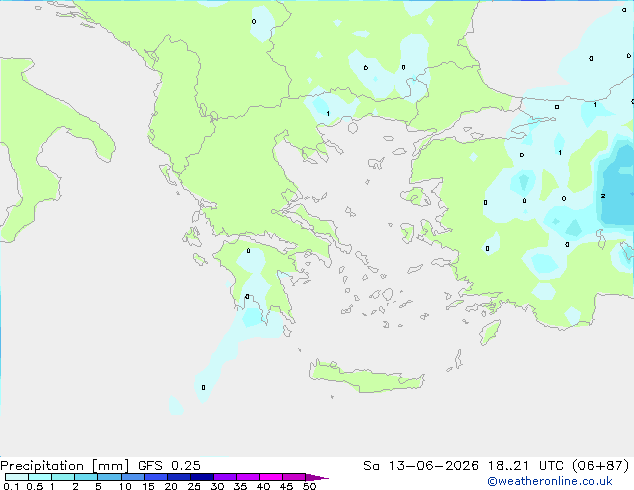Click the '(06+87)' forecast run text

pos(601,466)
